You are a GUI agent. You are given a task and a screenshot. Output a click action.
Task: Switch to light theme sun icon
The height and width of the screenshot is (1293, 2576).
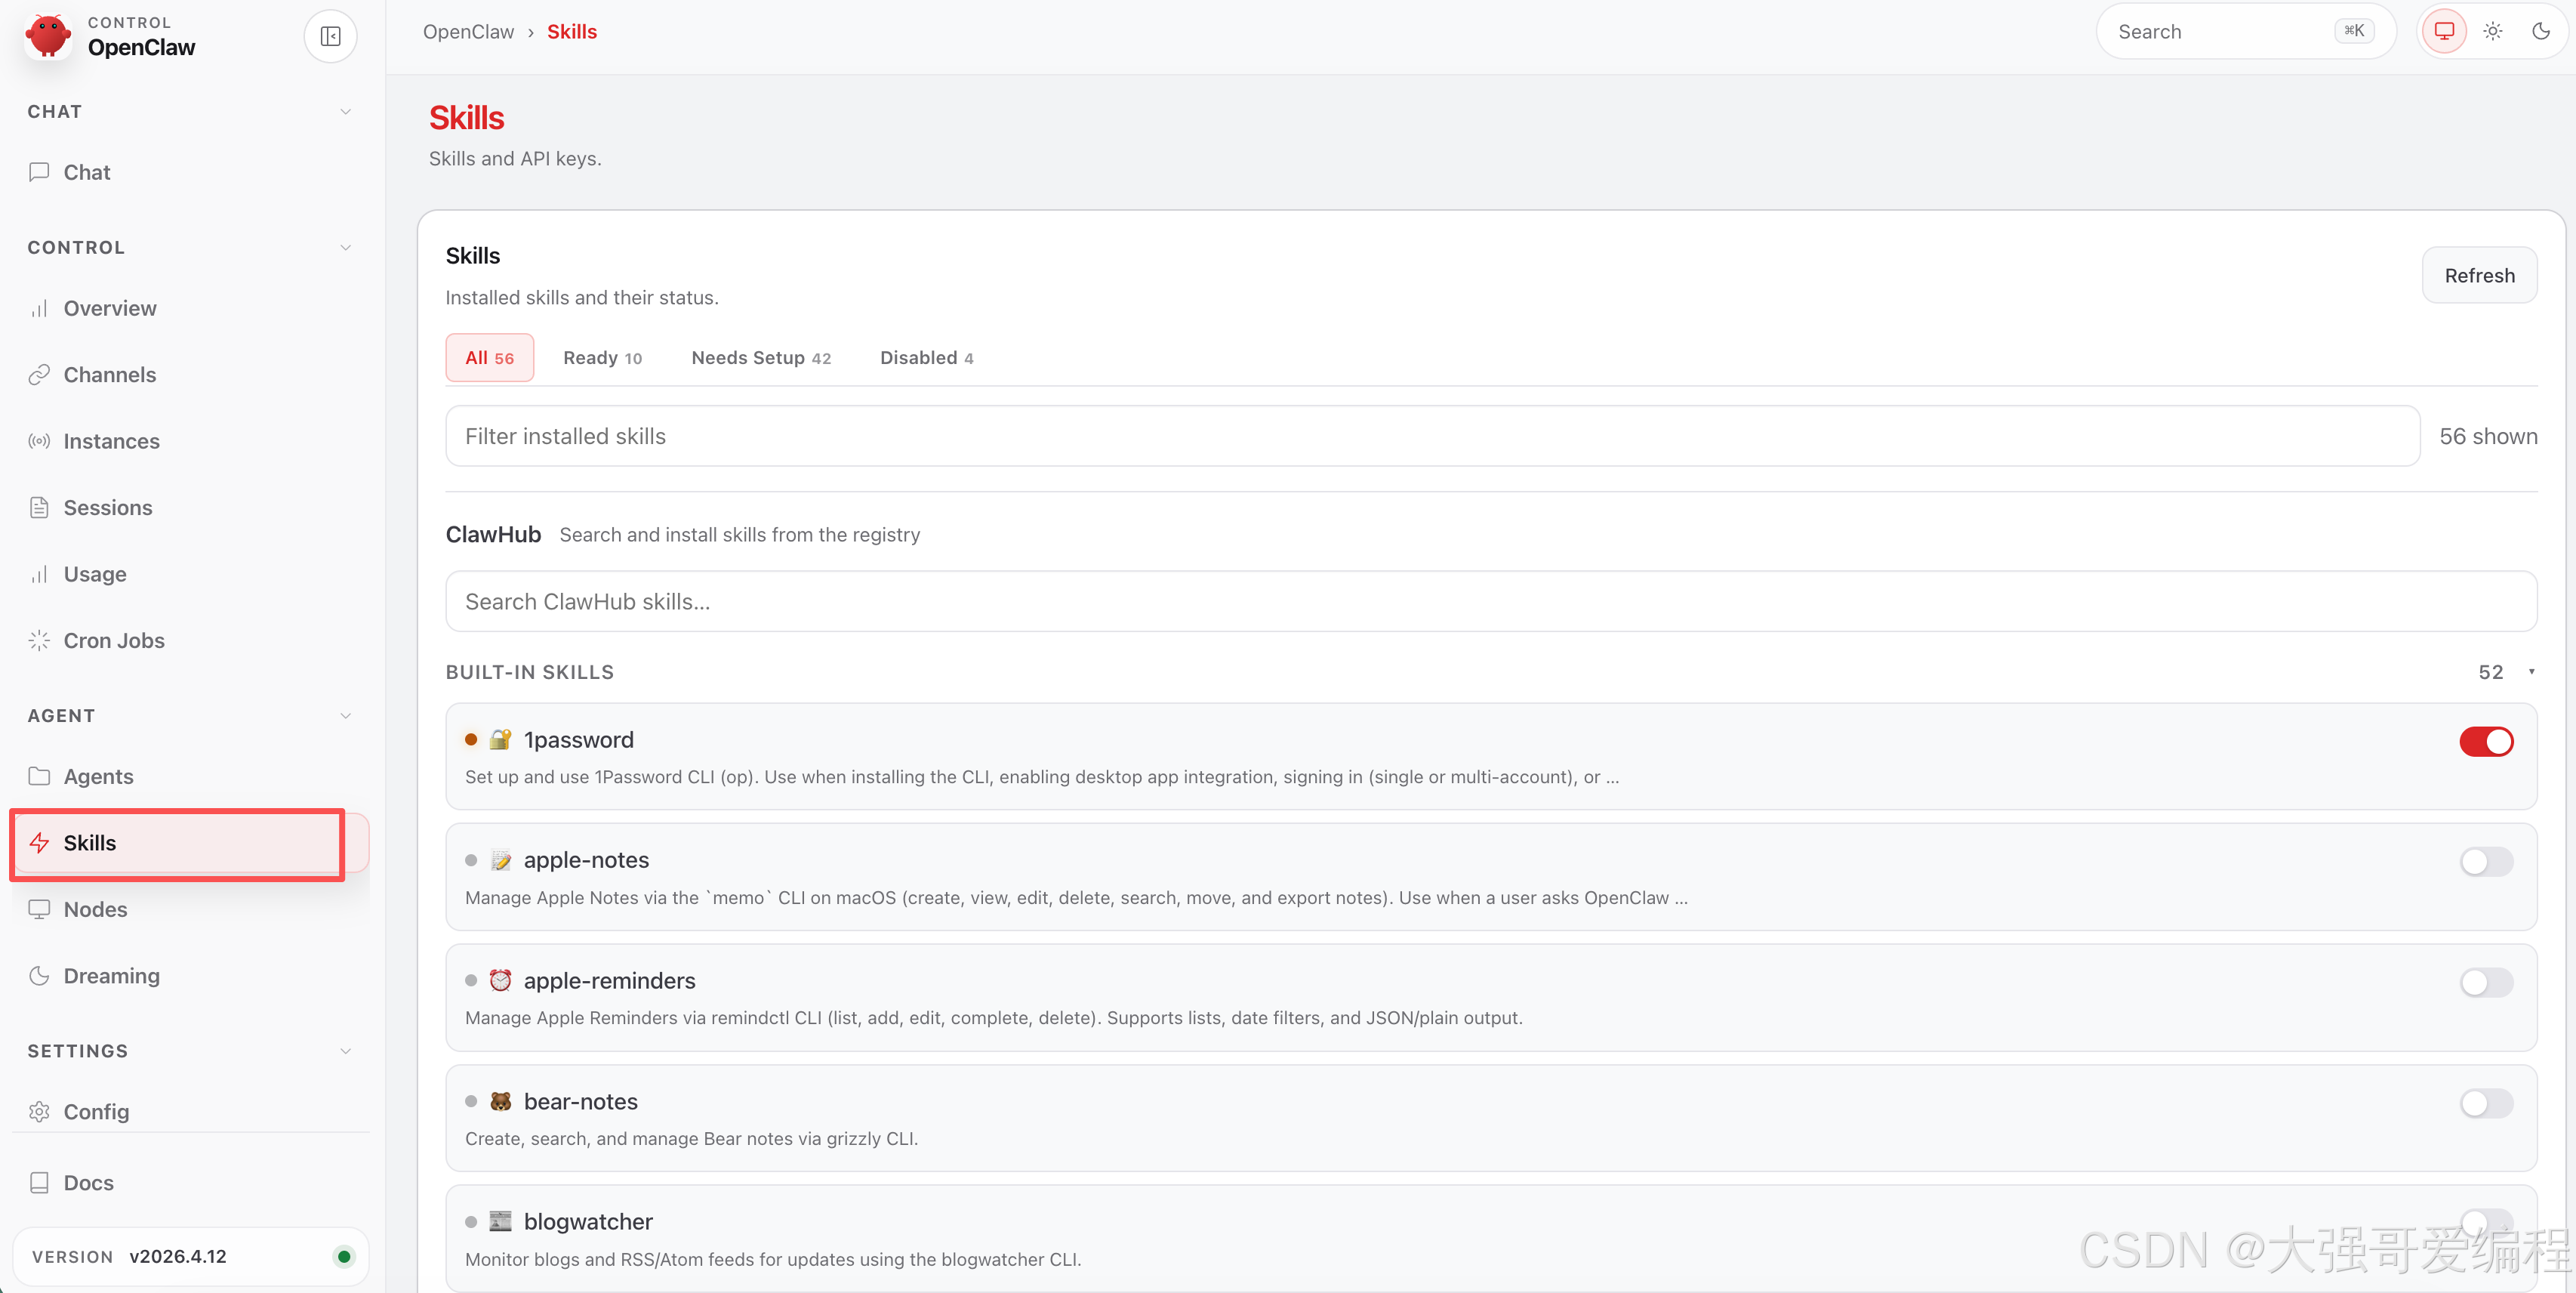tap(2493, 31)
